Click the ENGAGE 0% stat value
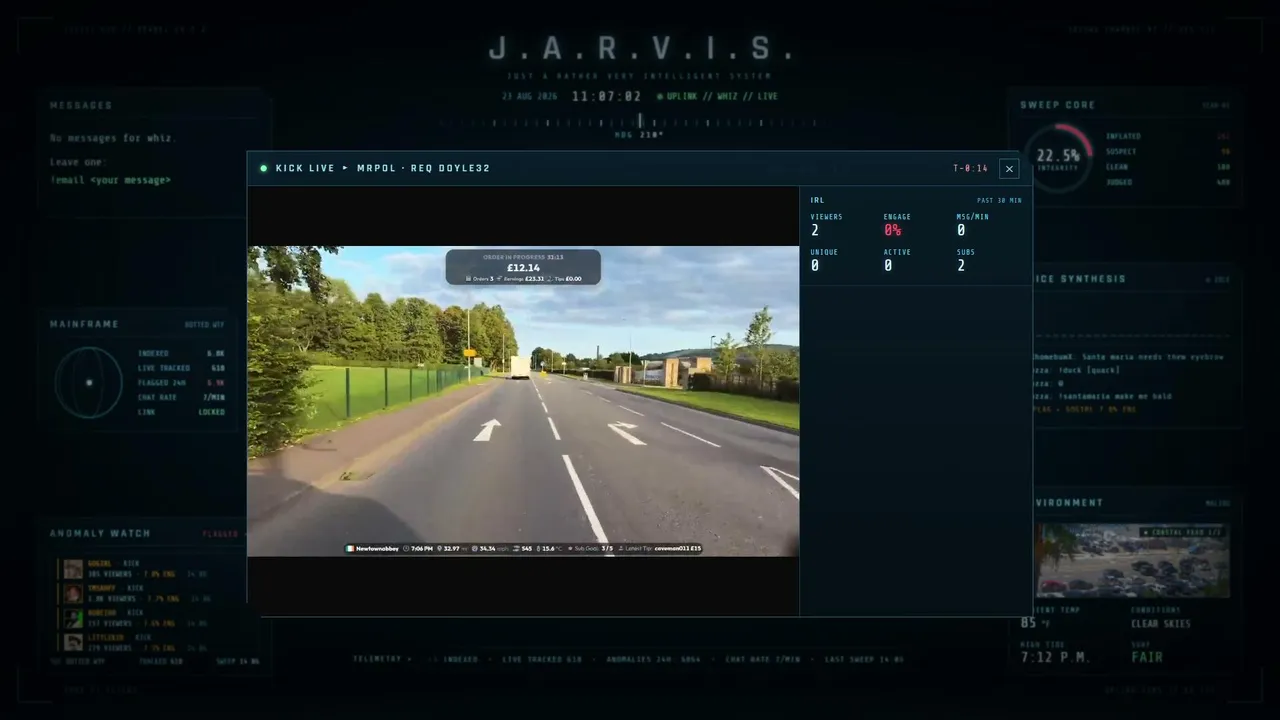 [x=892, y=230]
